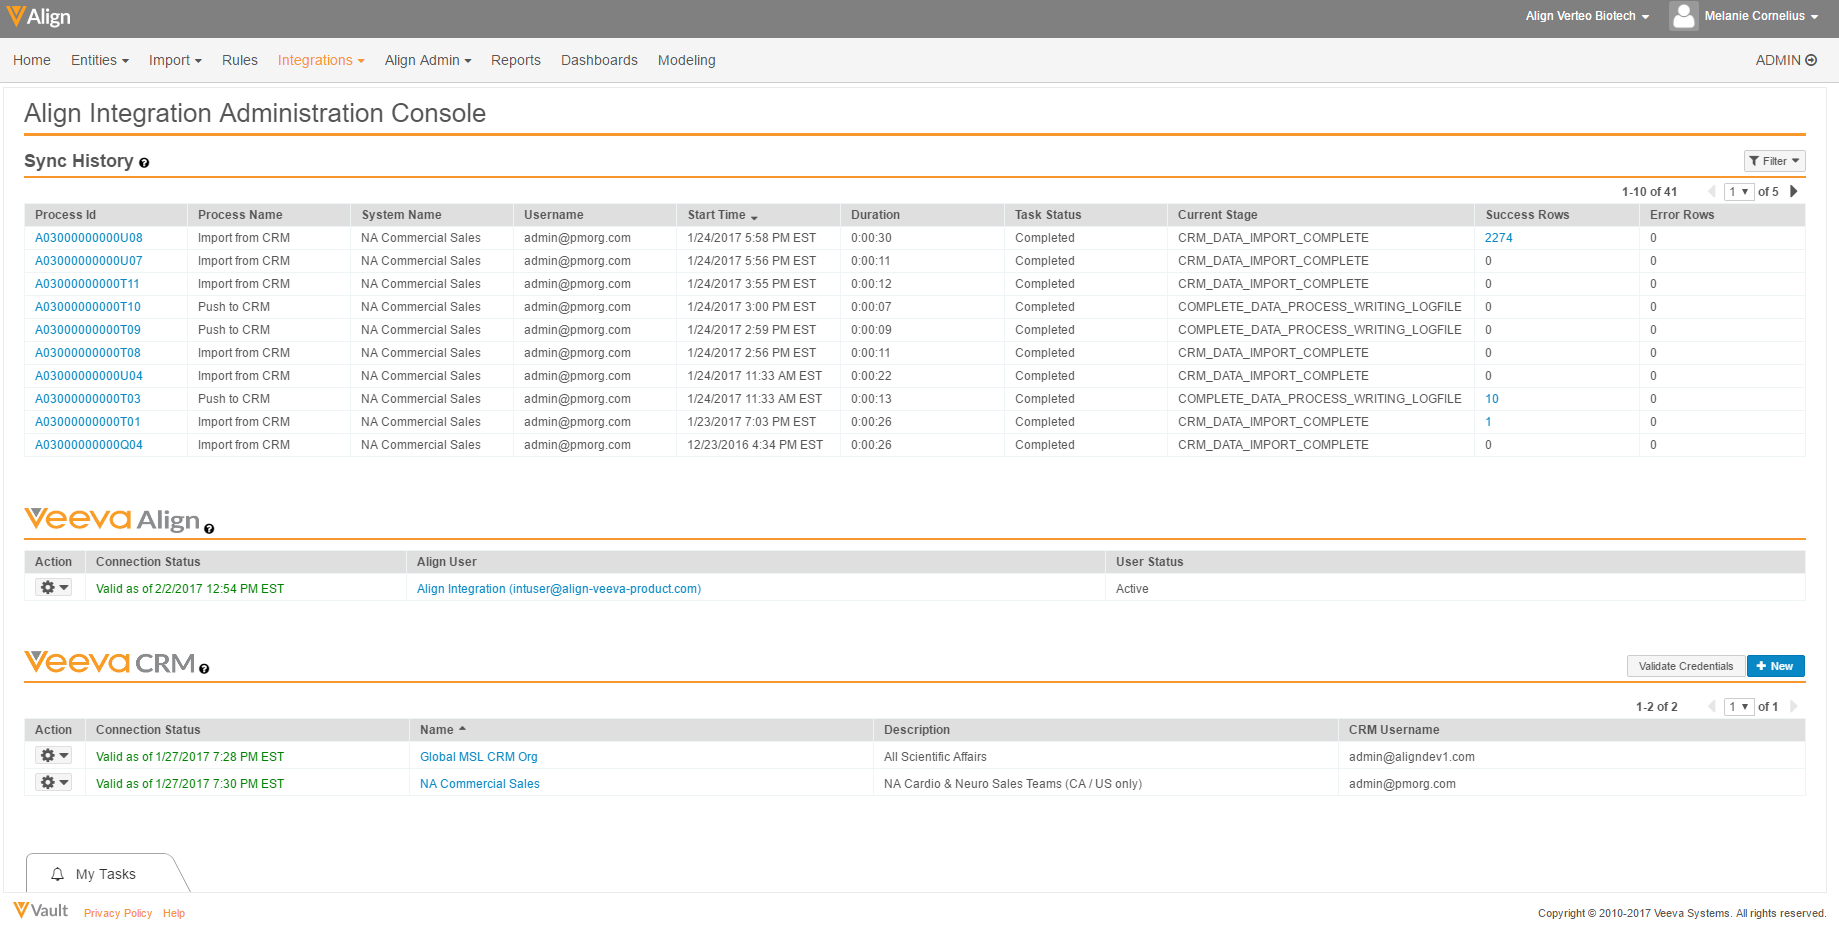Open process A03000000000U08 link
The width and height of the screenshot is (1839, 940).
point(89,238)
